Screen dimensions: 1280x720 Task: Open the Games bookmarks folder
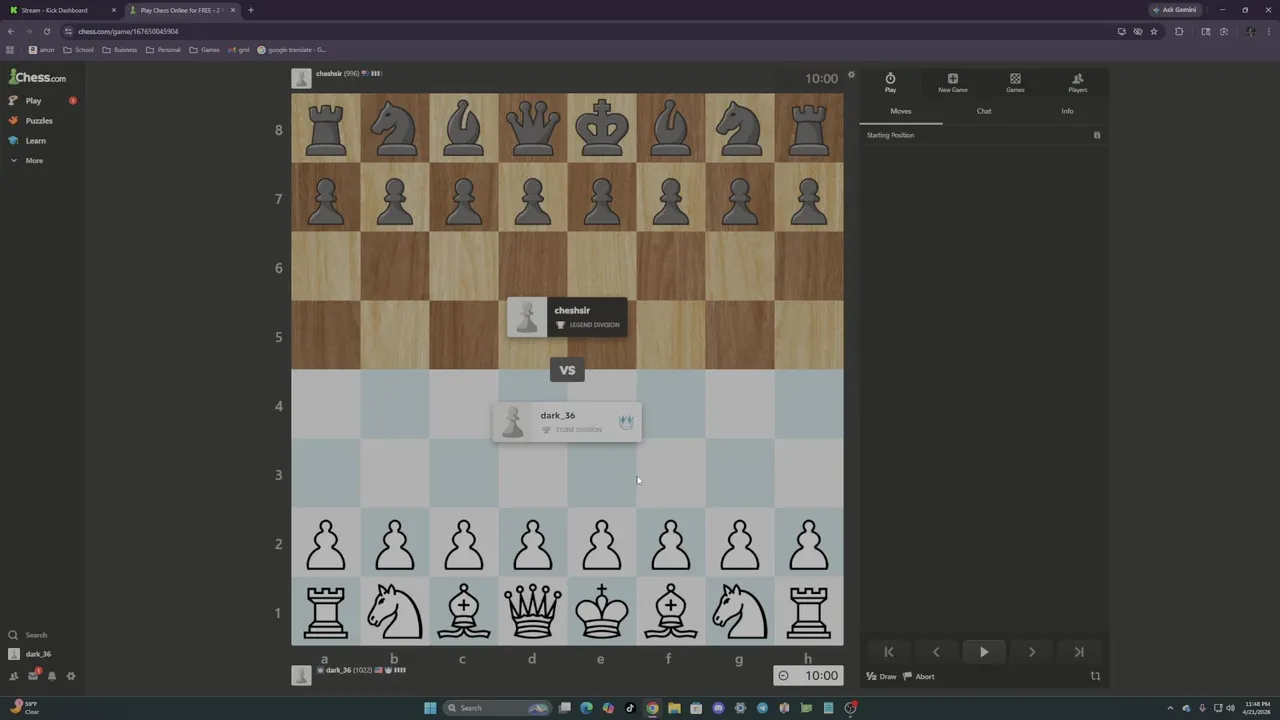(204, 50)
